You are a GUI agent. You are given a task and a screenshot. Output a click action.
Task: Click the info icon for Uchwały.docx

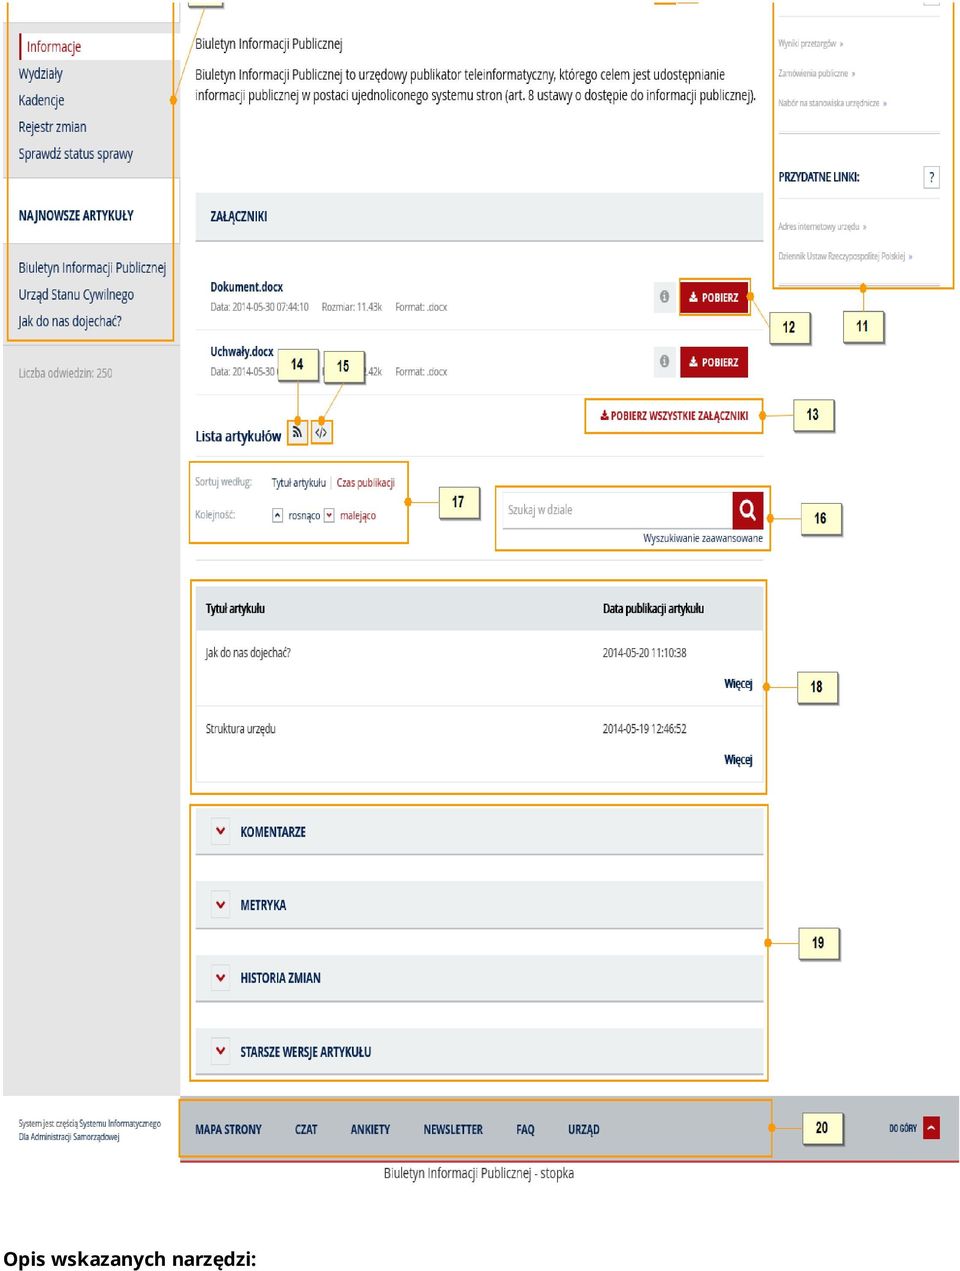click(664, 361)
